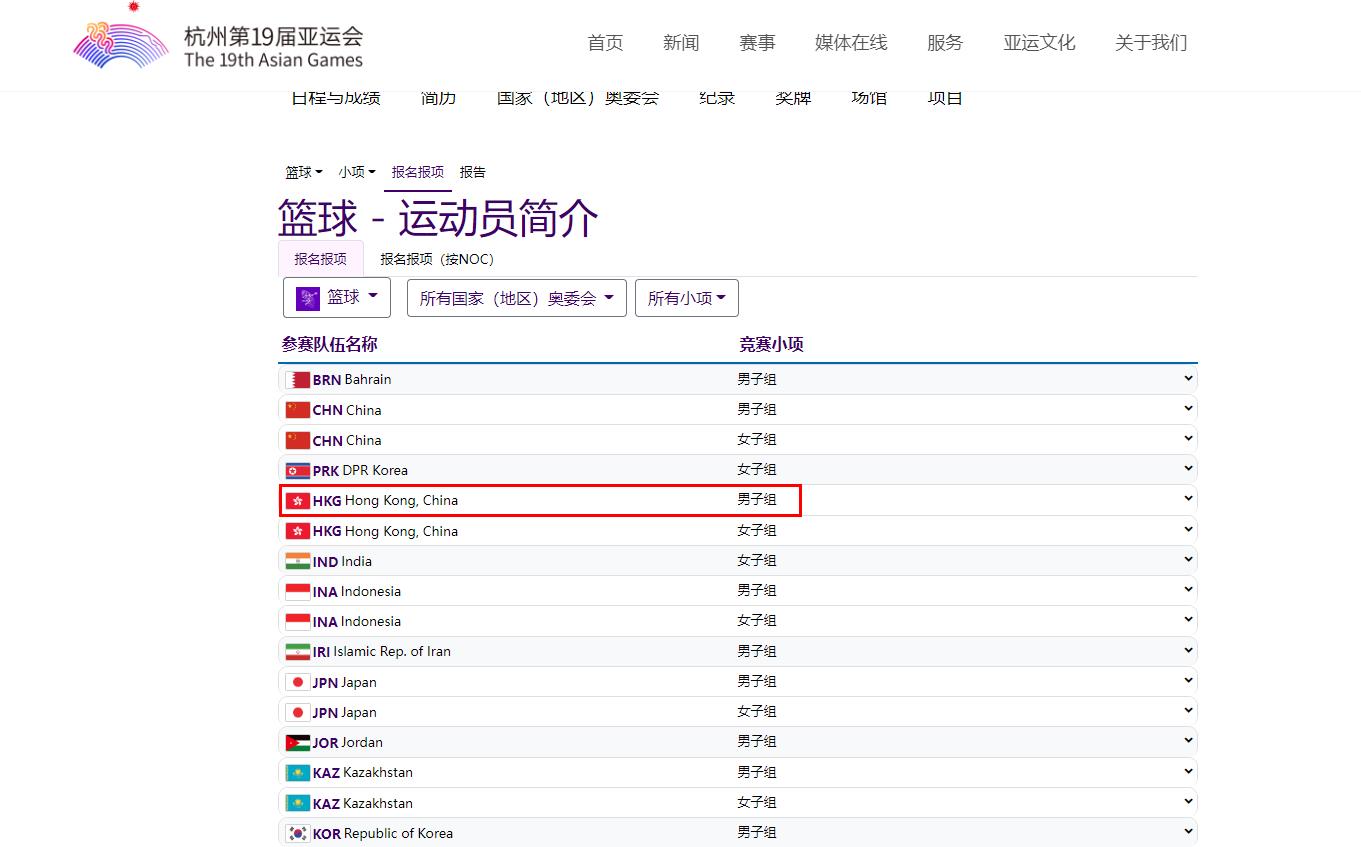The image size is (1361, 847).
Task: Expand the KOR Republic of Korea chevron
Action: (1188, 832)
